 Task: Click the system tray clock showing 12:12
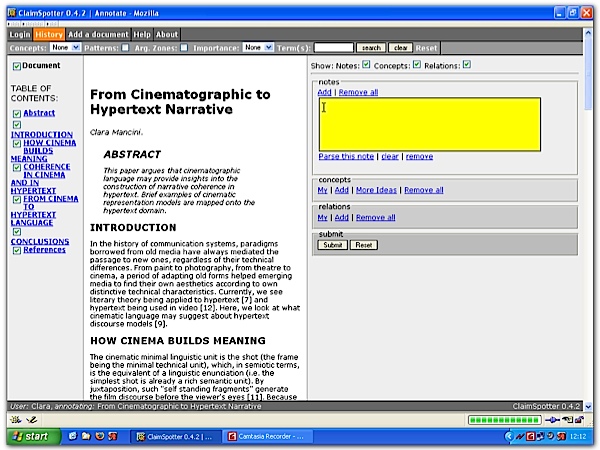coord(578,436)
